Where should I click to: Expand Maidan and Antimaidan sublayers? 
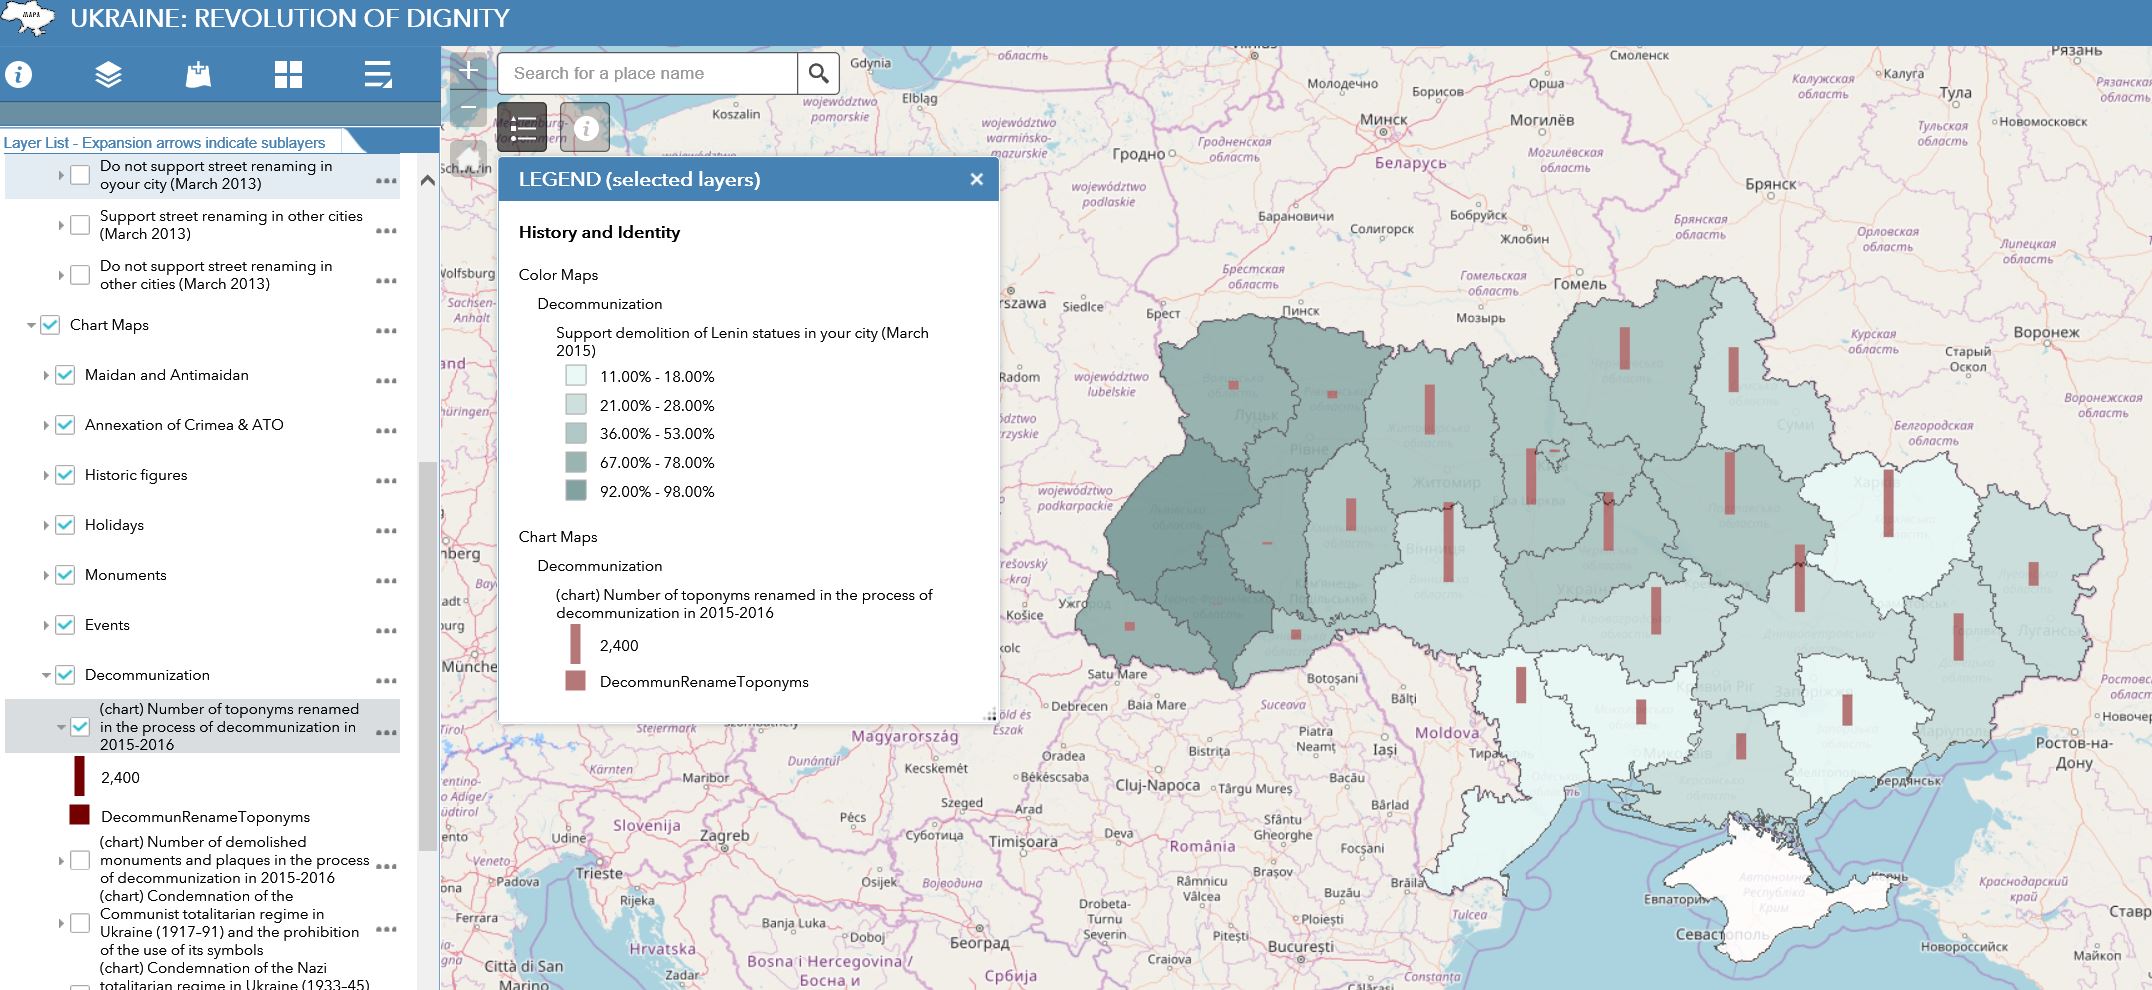(x=46, y=375)
